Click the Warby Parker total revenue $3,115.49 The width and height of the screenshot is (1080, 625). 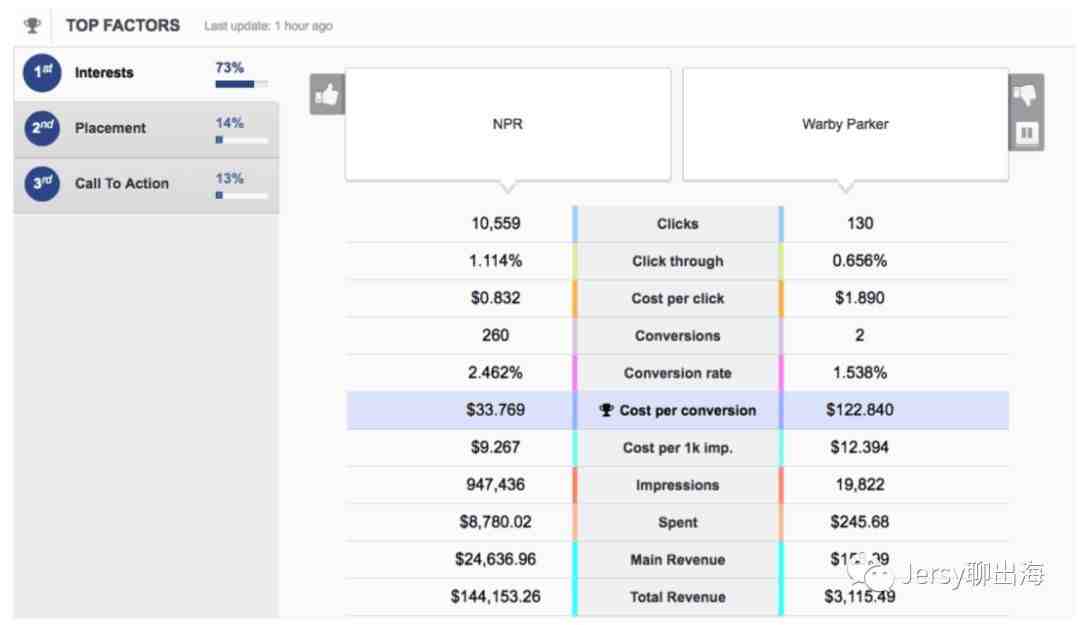pos(860,596)
